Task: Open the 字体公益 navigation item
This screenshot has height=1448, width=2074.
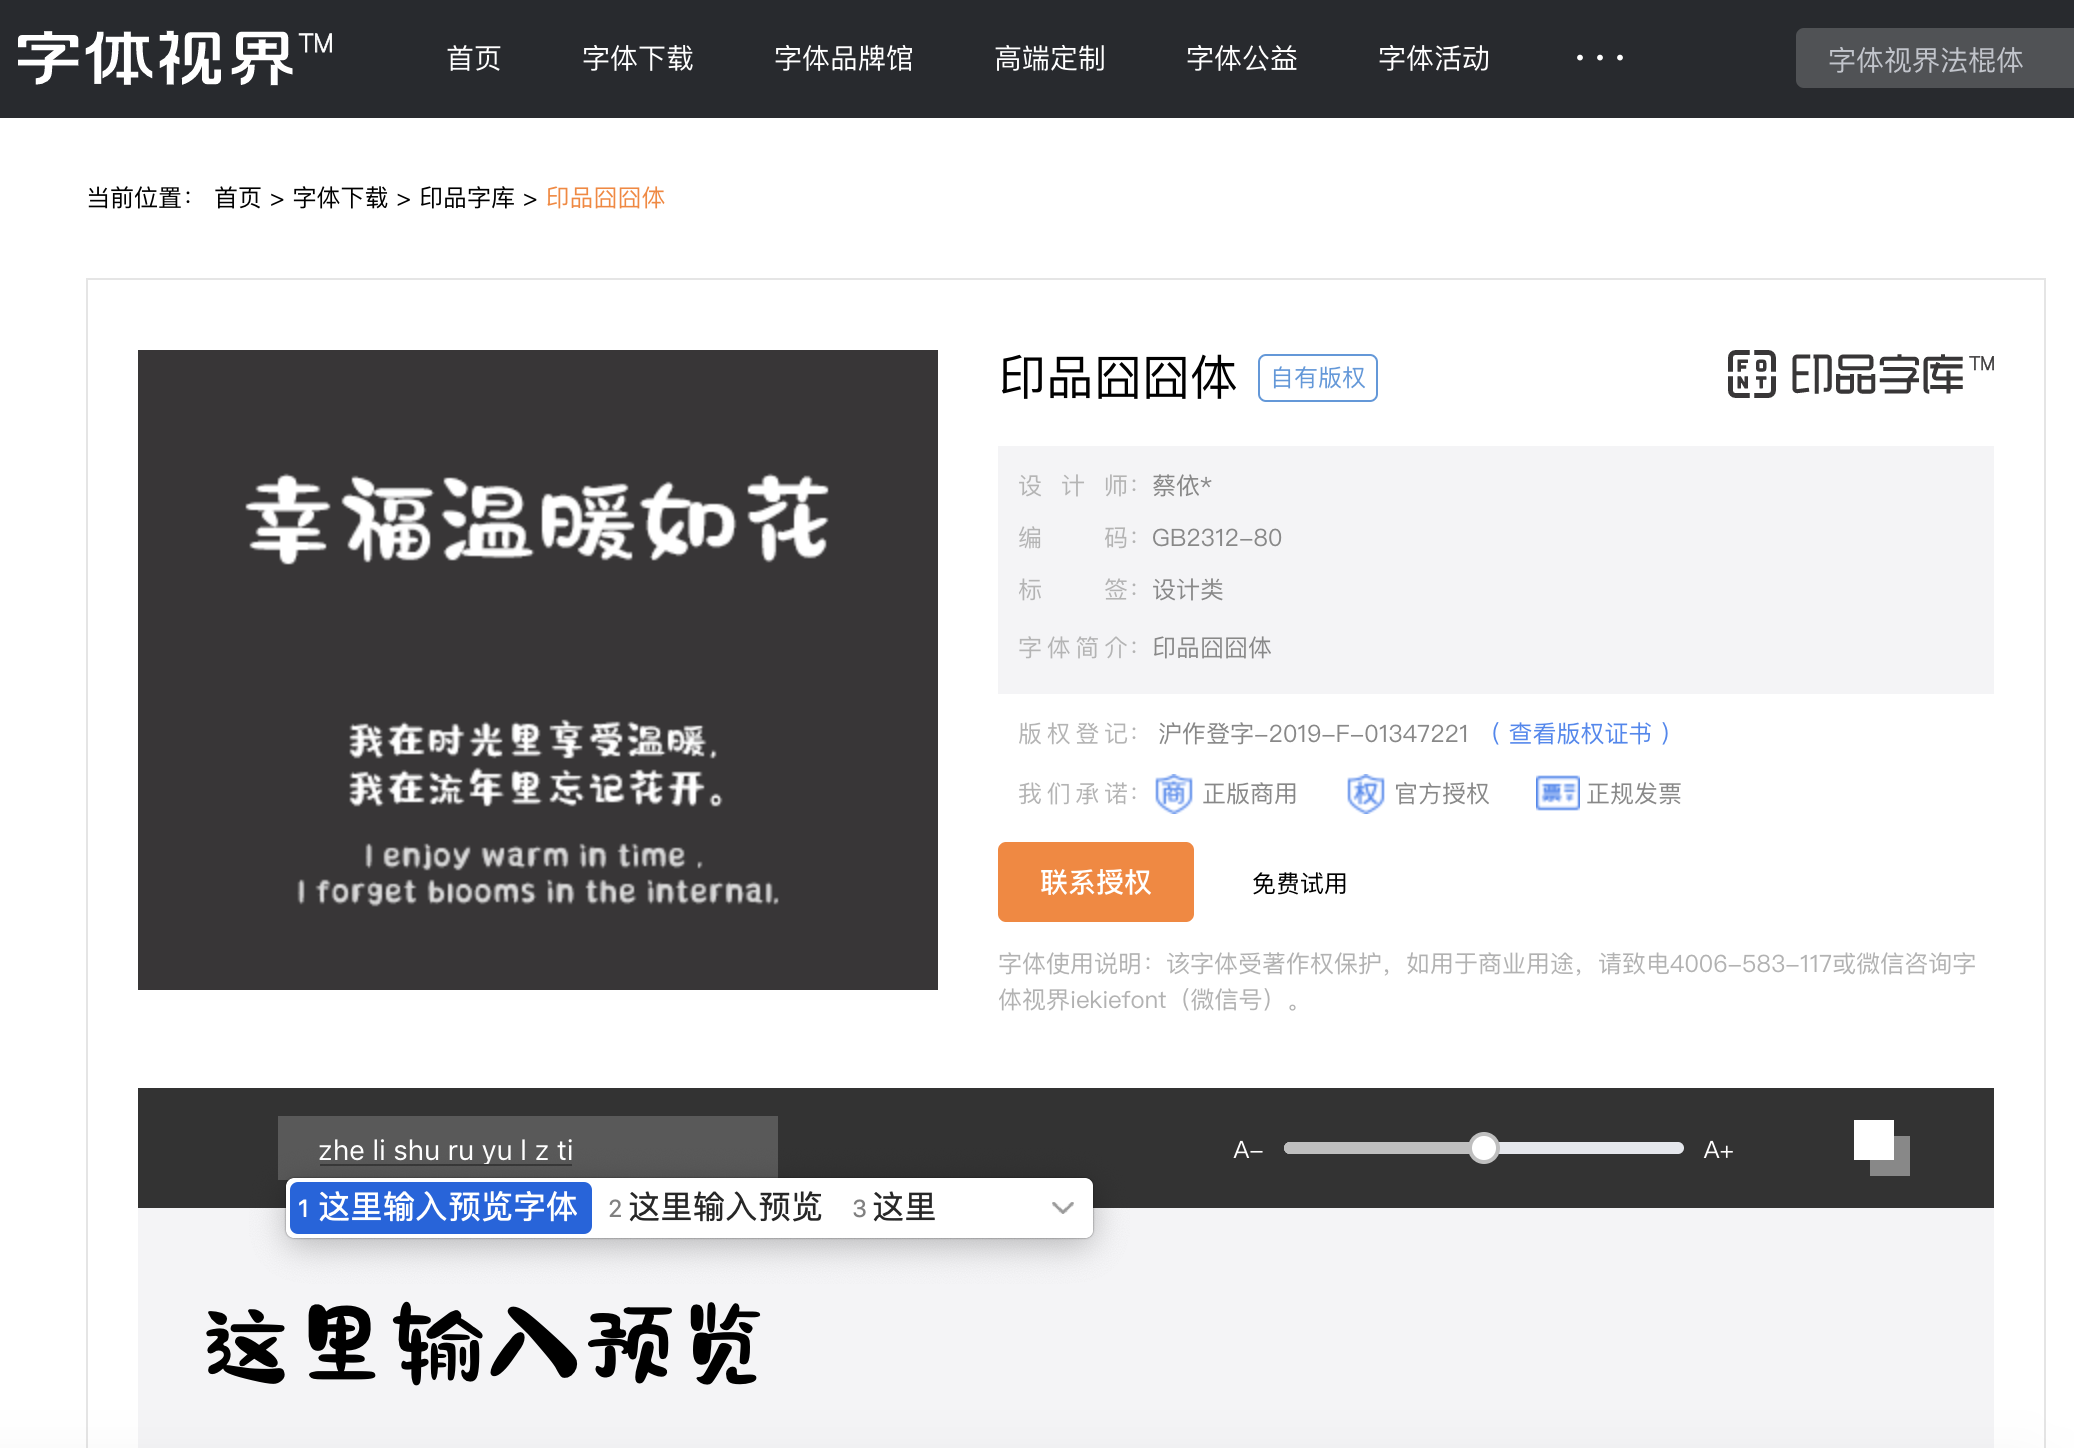Action: [x=1242, y=59]
